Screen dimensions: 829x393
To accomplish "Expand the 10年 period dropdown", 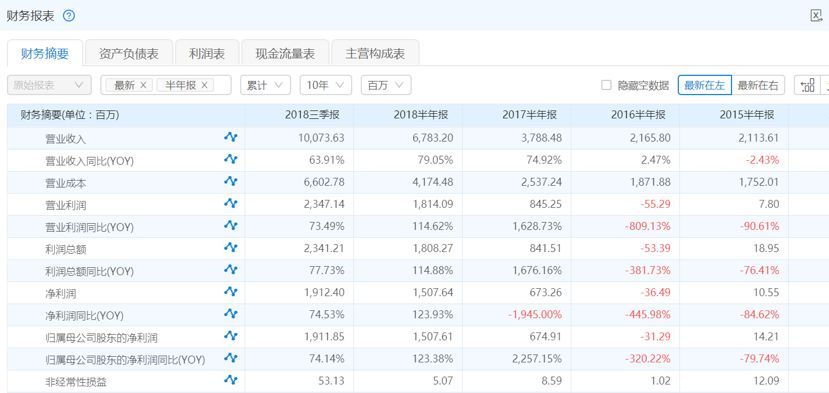I will coord(326,85).
